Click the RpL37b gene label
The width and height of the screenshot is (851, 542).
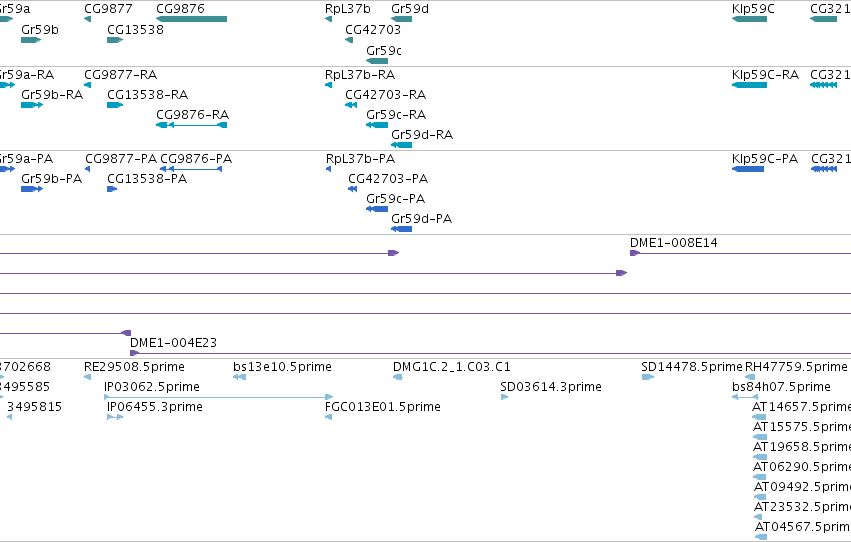coord(347,9)
